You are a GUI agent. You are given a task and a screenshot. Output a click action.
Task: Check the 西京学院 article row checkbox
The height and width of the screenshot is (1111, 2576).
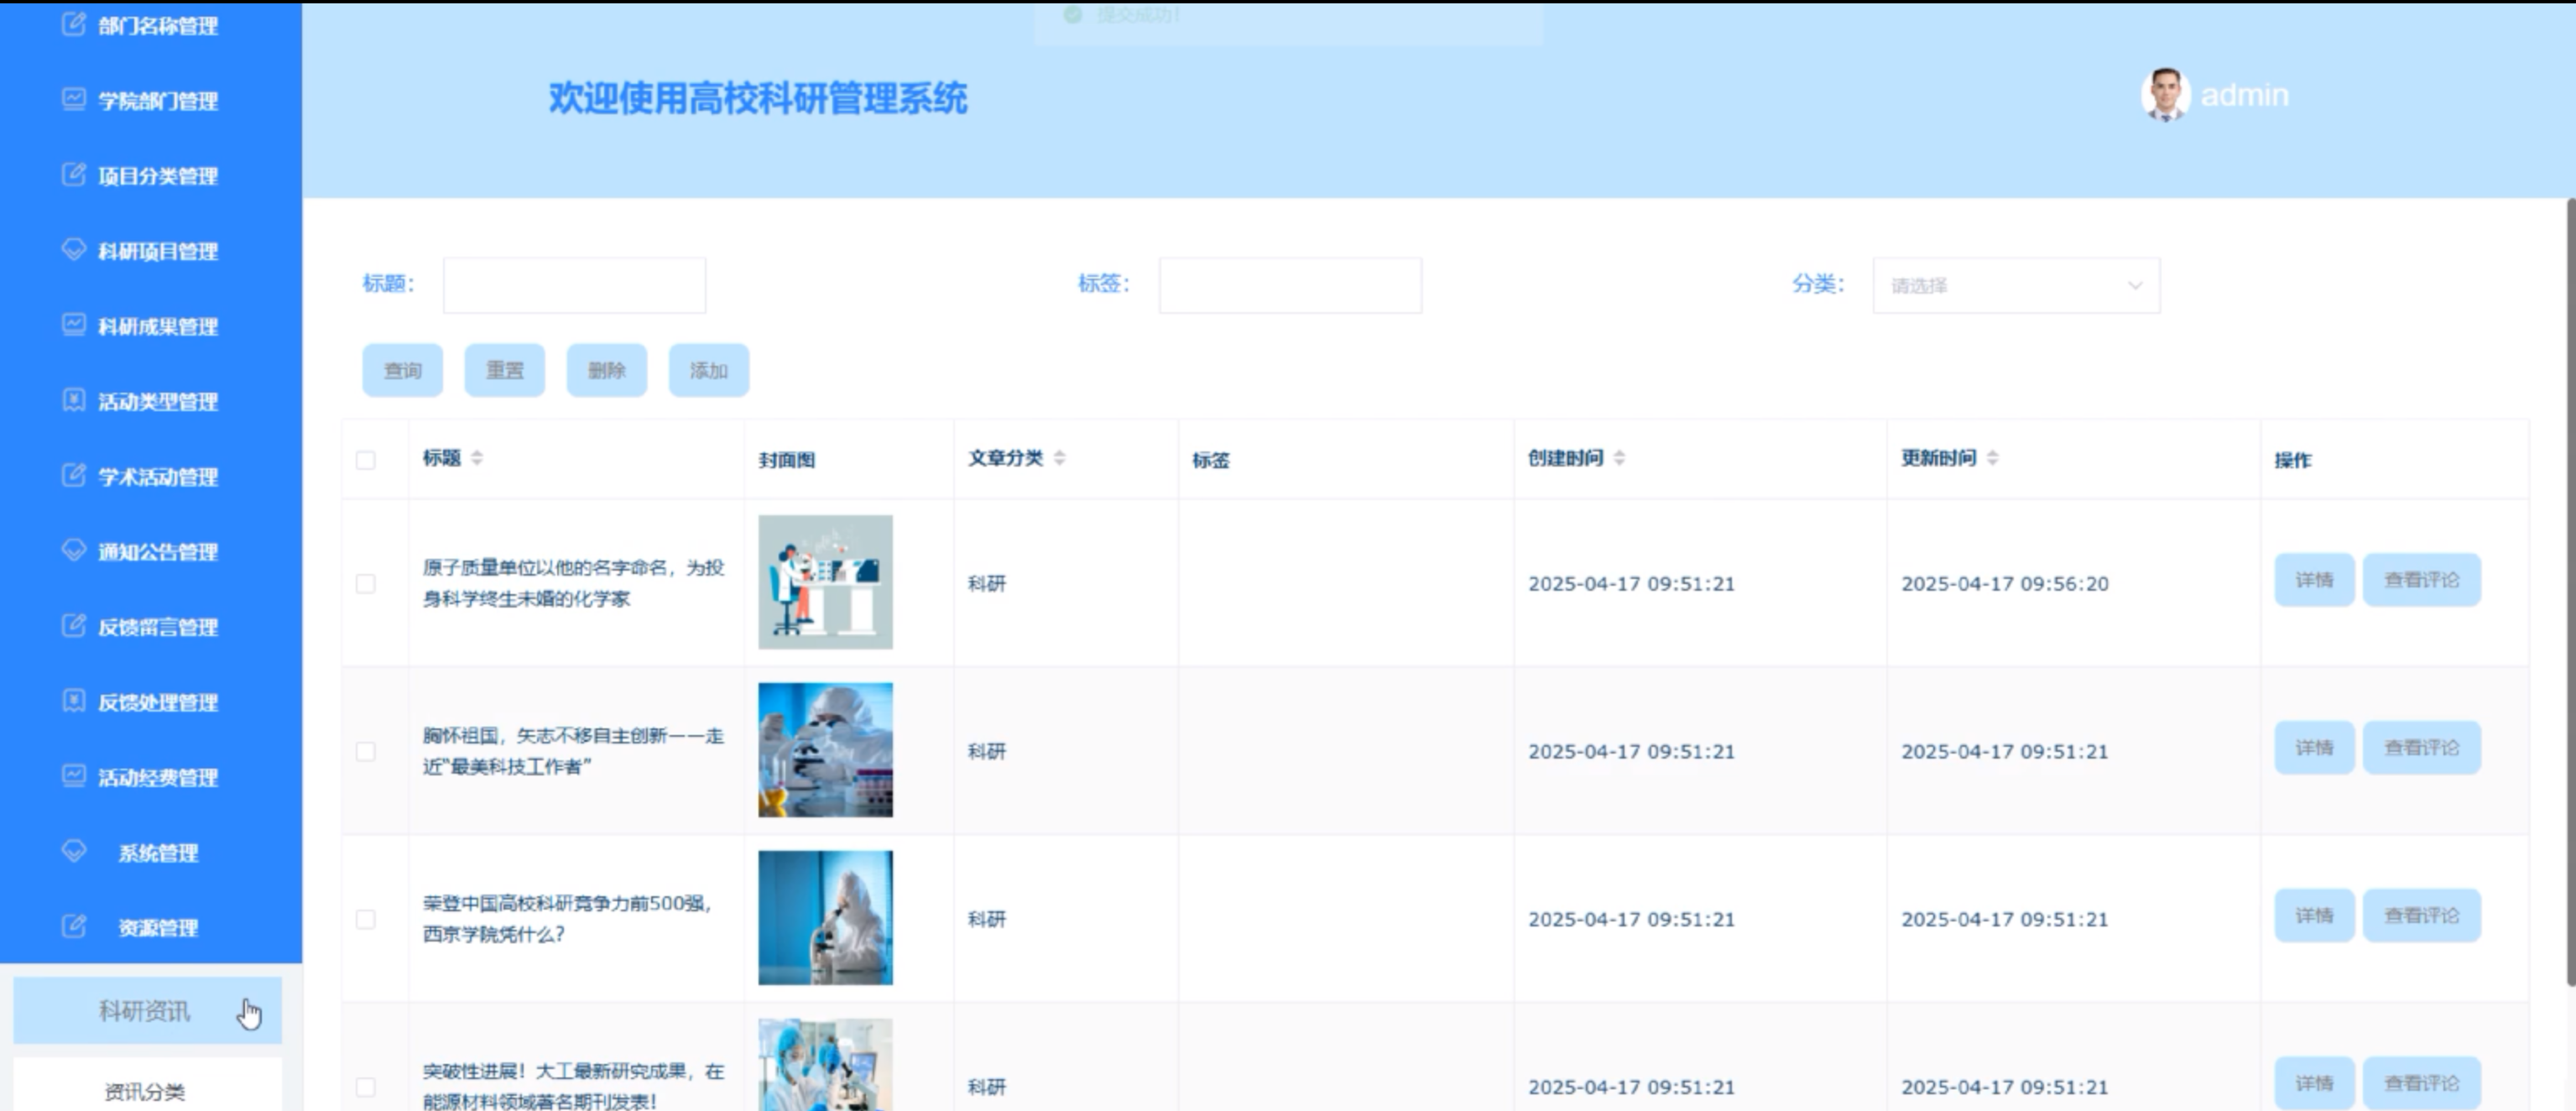(366, 919)
